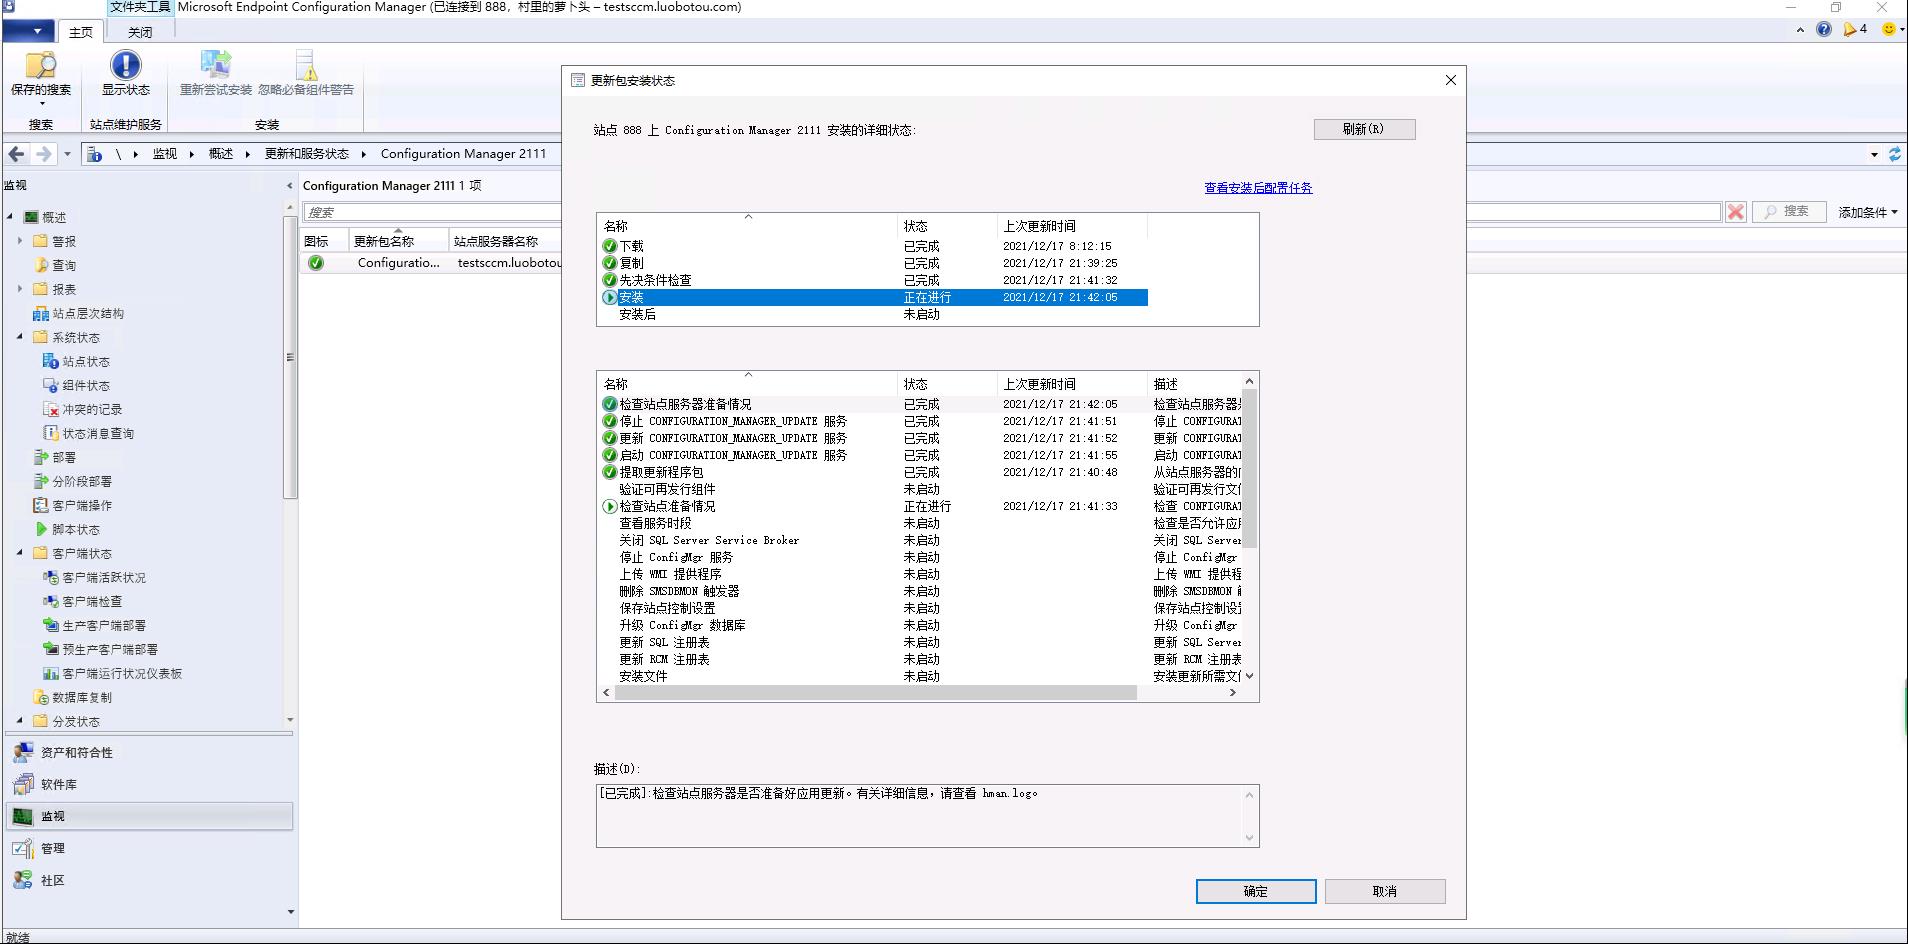Screen dimensions: 1908x944
Task: Open 查看安装后配置任务 link
Action: click(1258, 188)
